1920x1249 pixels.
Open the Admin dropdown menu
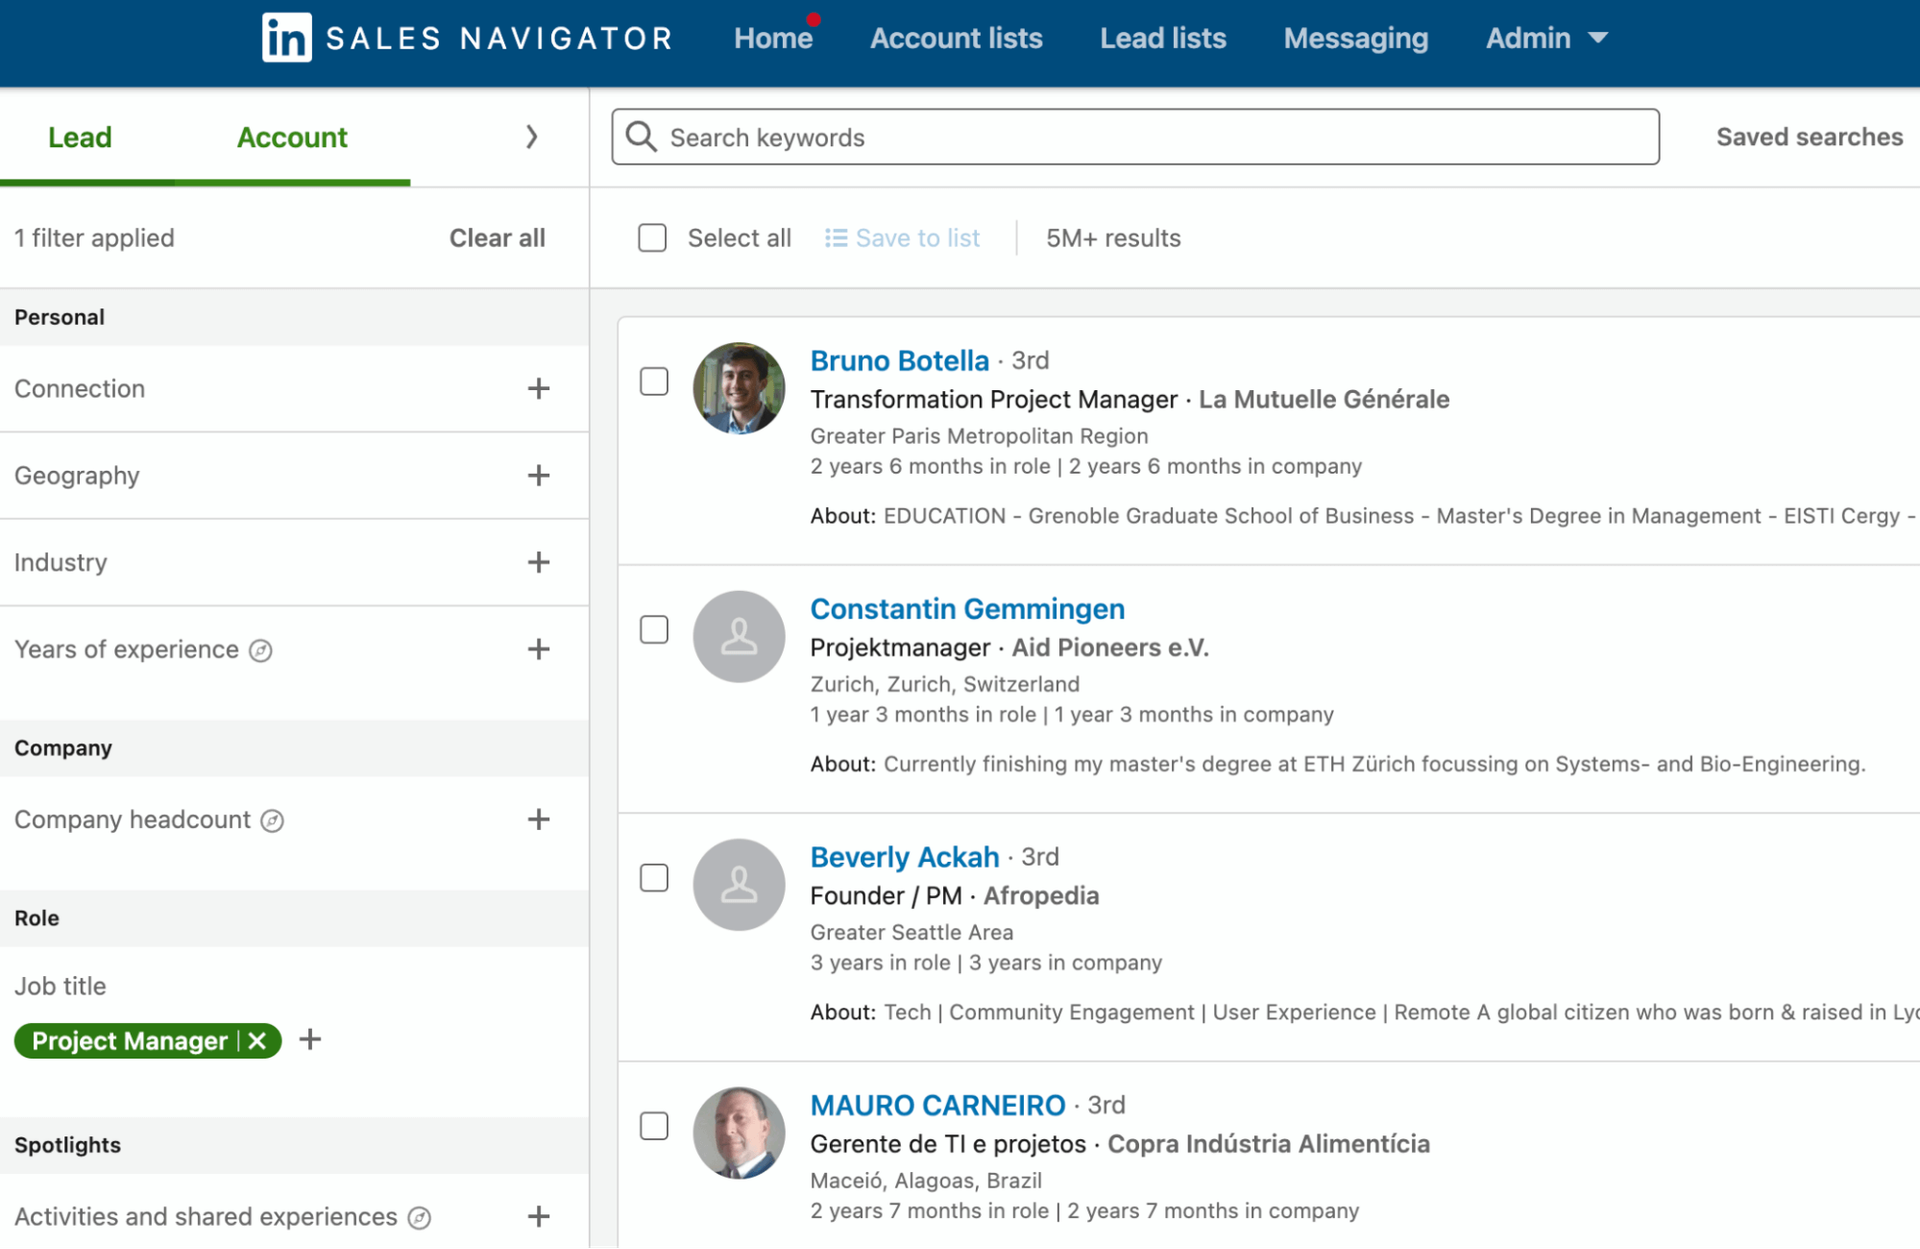[1546, 38]
